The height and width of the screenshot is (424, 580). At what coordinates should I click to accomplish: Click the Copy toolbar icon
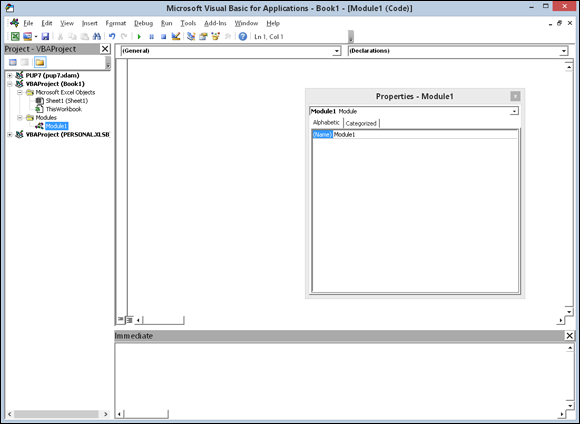tap(72, 36)
